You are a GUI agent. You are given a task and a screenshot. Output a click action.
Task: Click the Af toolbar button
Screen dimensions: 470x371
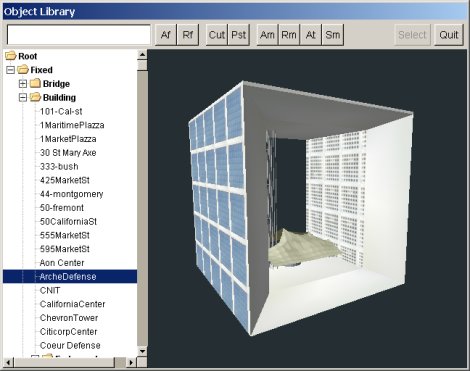(166, 35)
